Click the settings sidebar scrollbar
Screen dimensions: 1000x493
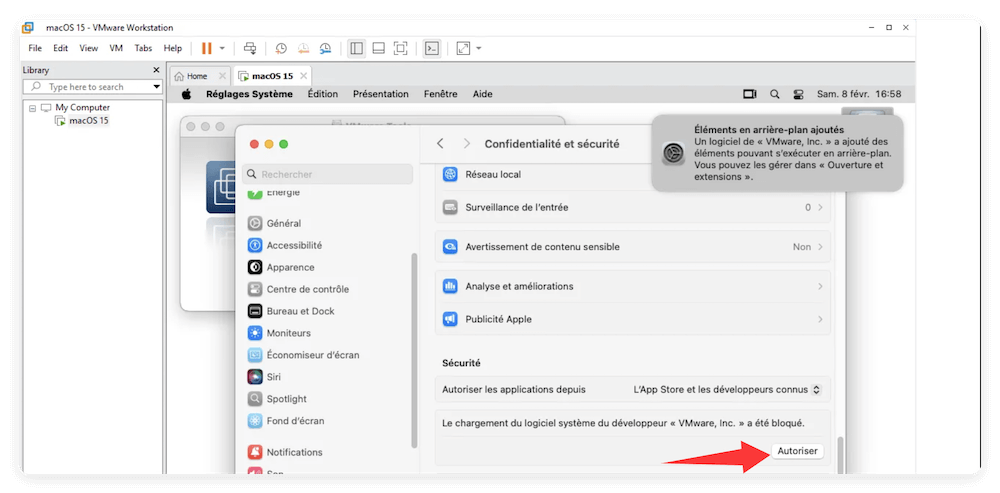(415, 350)
